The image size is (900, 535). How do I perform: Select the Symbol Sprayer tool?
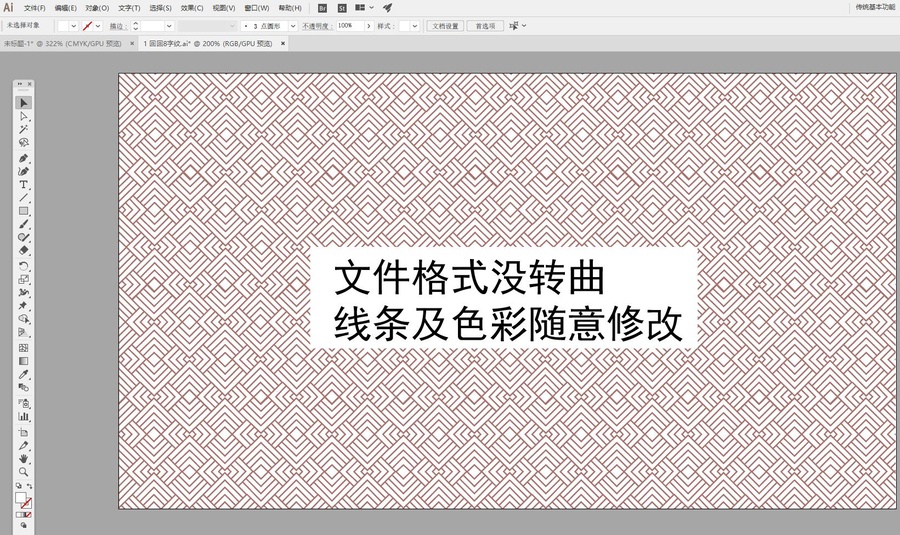[x=24, y=403]
